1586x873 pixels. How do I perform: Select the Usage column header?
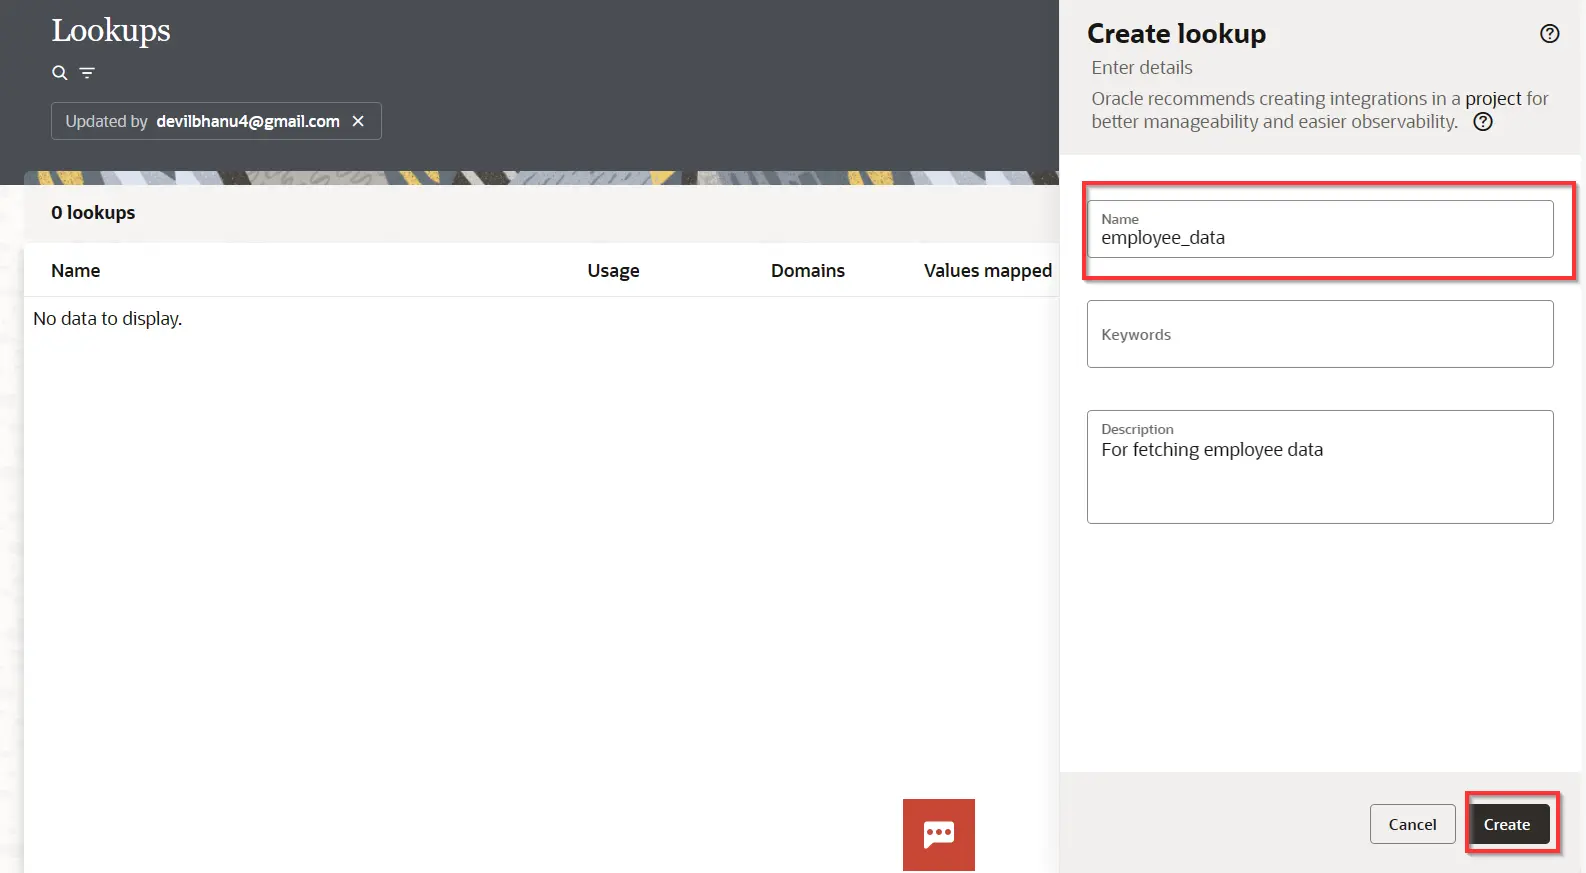tap(613, 271)
